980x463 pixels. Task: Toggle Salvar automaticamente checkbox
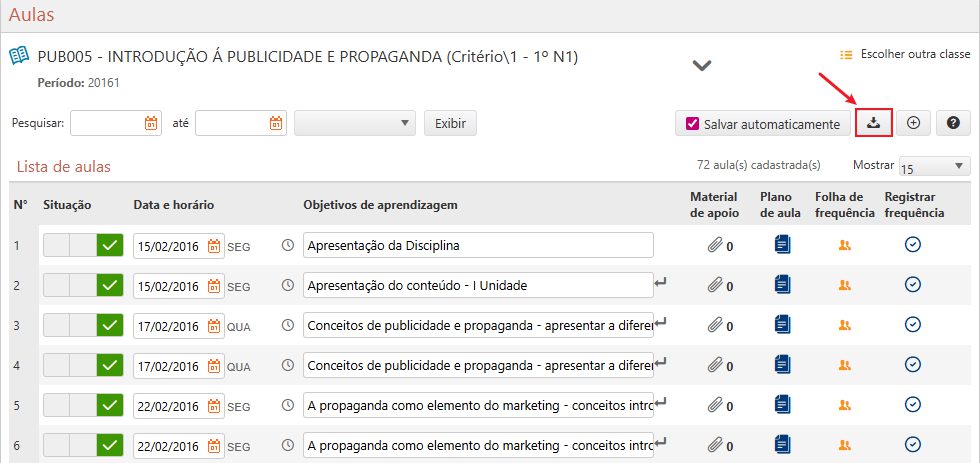692,124
